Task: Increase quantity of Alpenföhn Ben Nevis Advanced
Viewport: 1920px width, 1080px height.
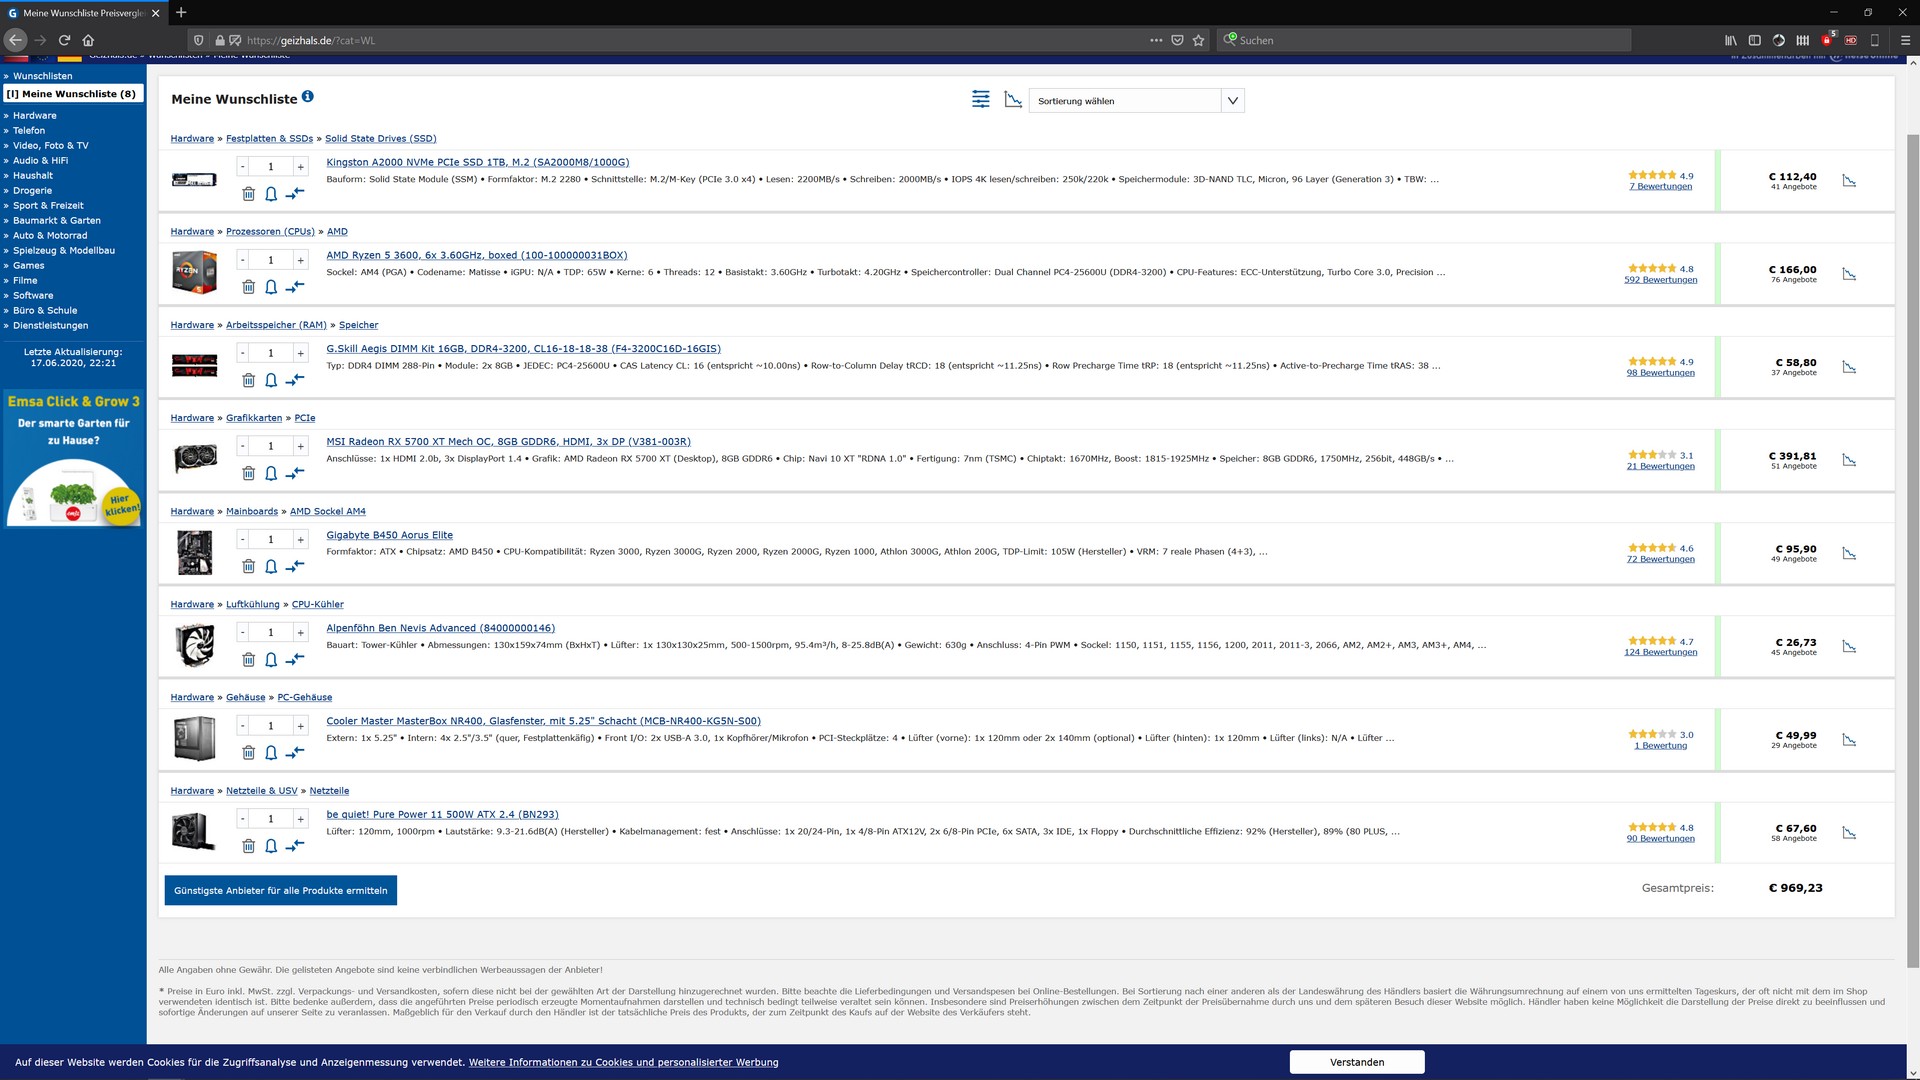Action: coord(300,633)
